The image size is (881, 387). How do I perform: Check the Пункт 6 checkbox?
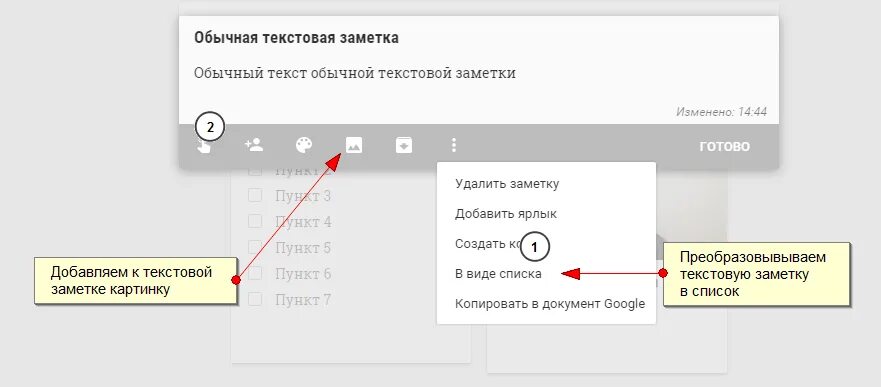point(255,273)
